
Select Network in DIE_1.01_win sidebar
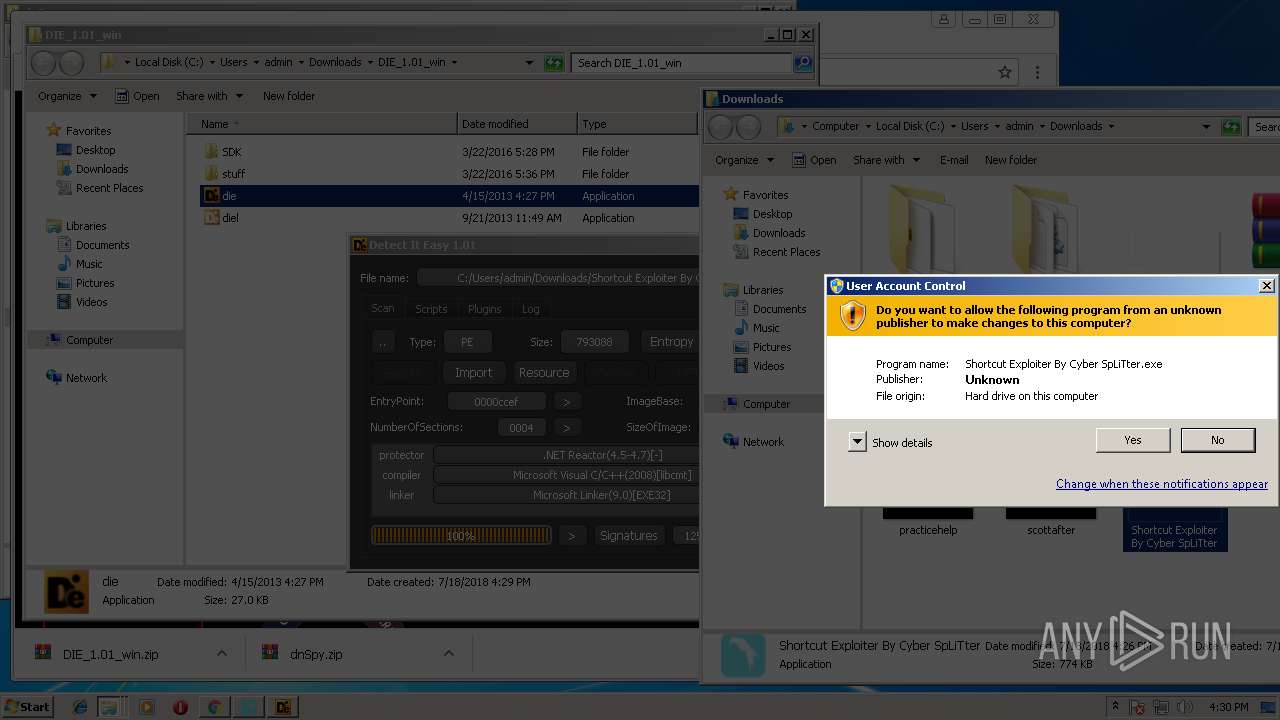click(x=86, y=378)
